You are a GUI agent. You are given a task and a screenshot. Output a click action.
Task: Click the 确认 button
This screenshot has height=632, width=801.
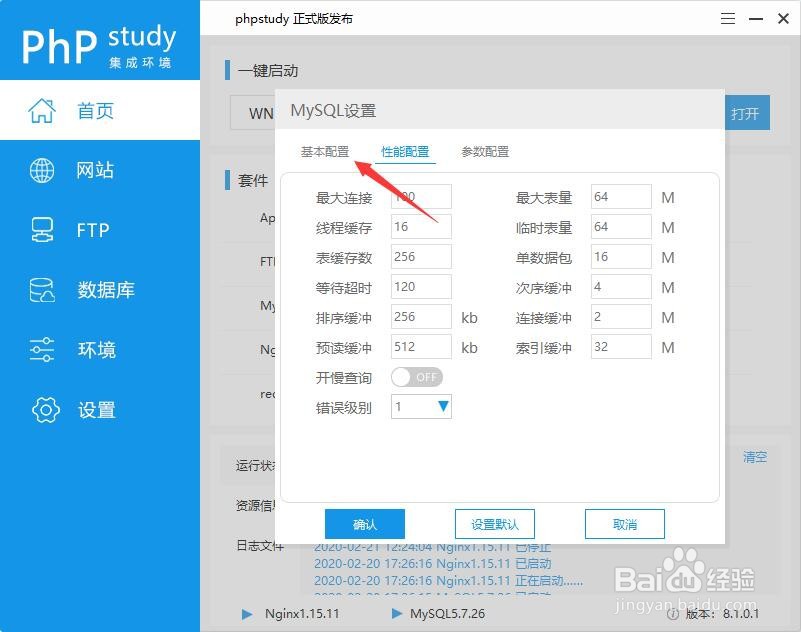point(365,524)
